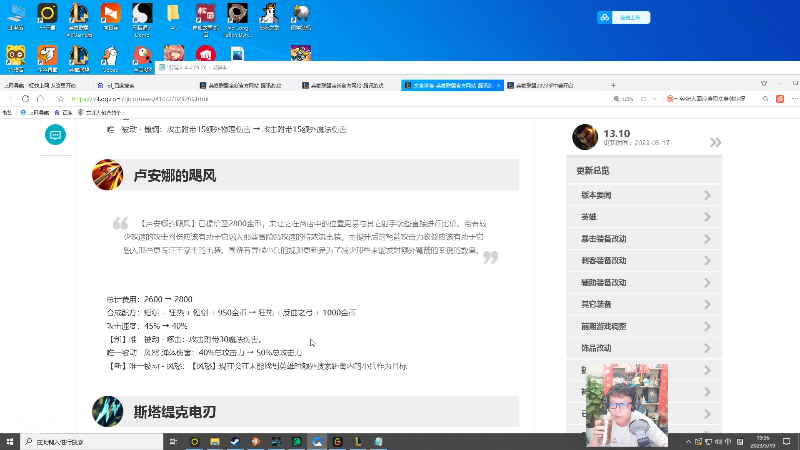Click the Windows taskbar search box
This screenshot has height=450, width=800.
point(92,442)
